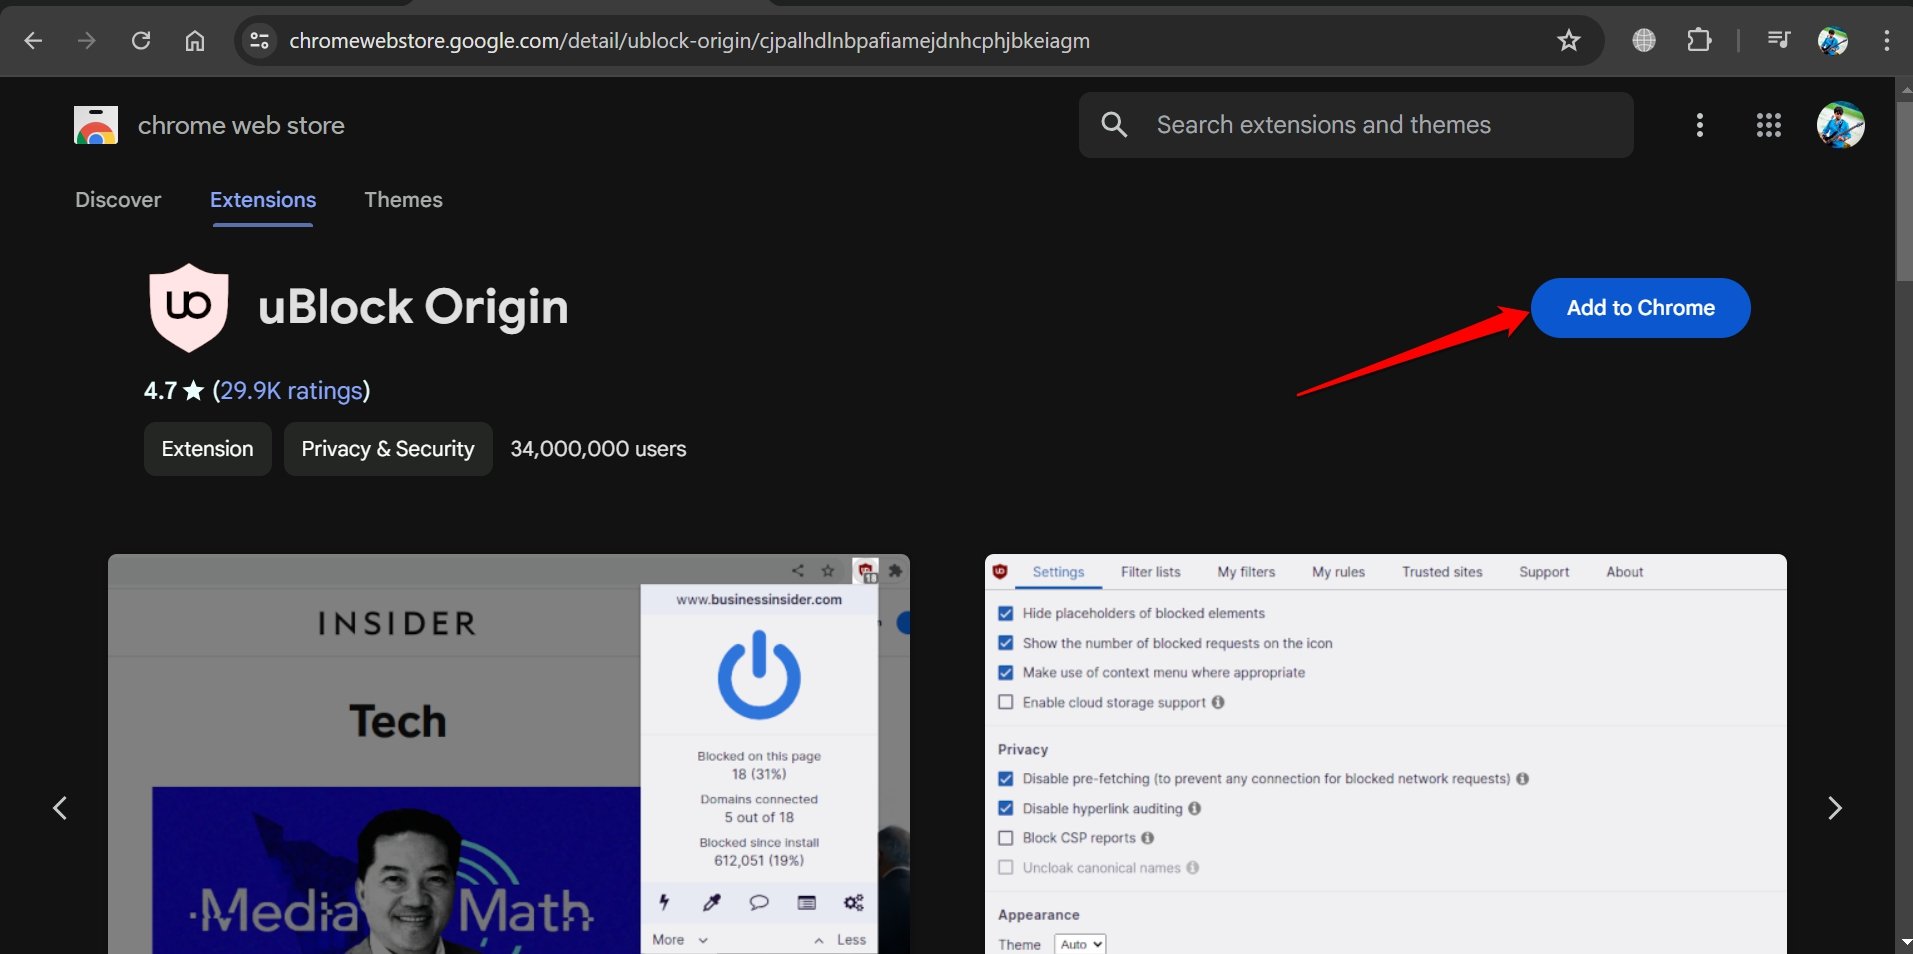1913x954 pixels.
Task: Click the uBlock Origin heading text
Action: pyautogui.click(x=413, y=307)
